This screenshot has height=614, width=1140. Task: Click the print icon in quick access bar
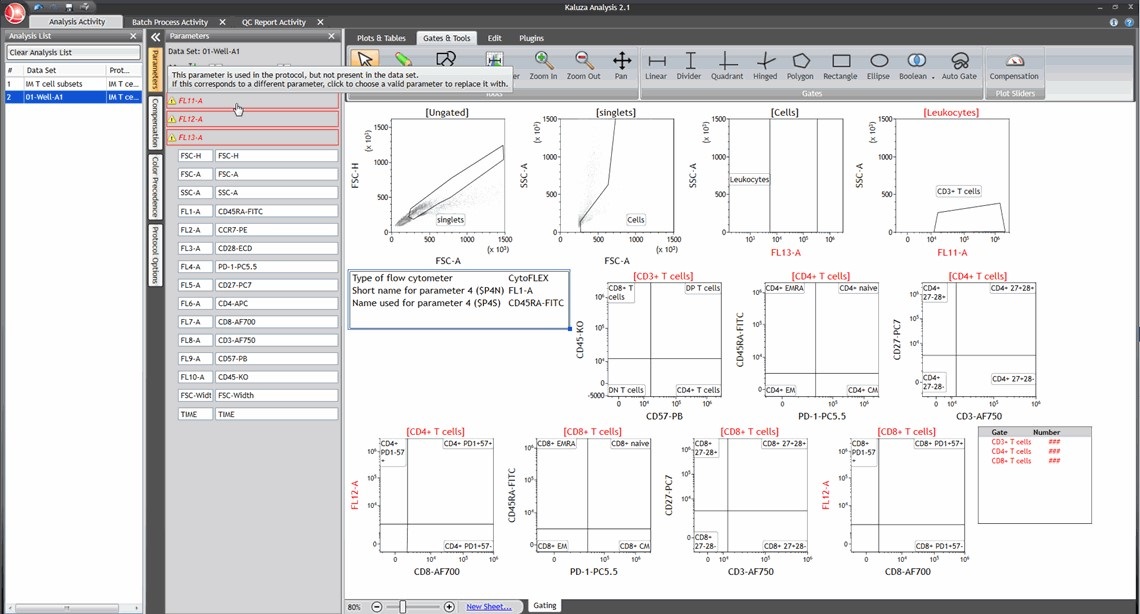[84, 7]
